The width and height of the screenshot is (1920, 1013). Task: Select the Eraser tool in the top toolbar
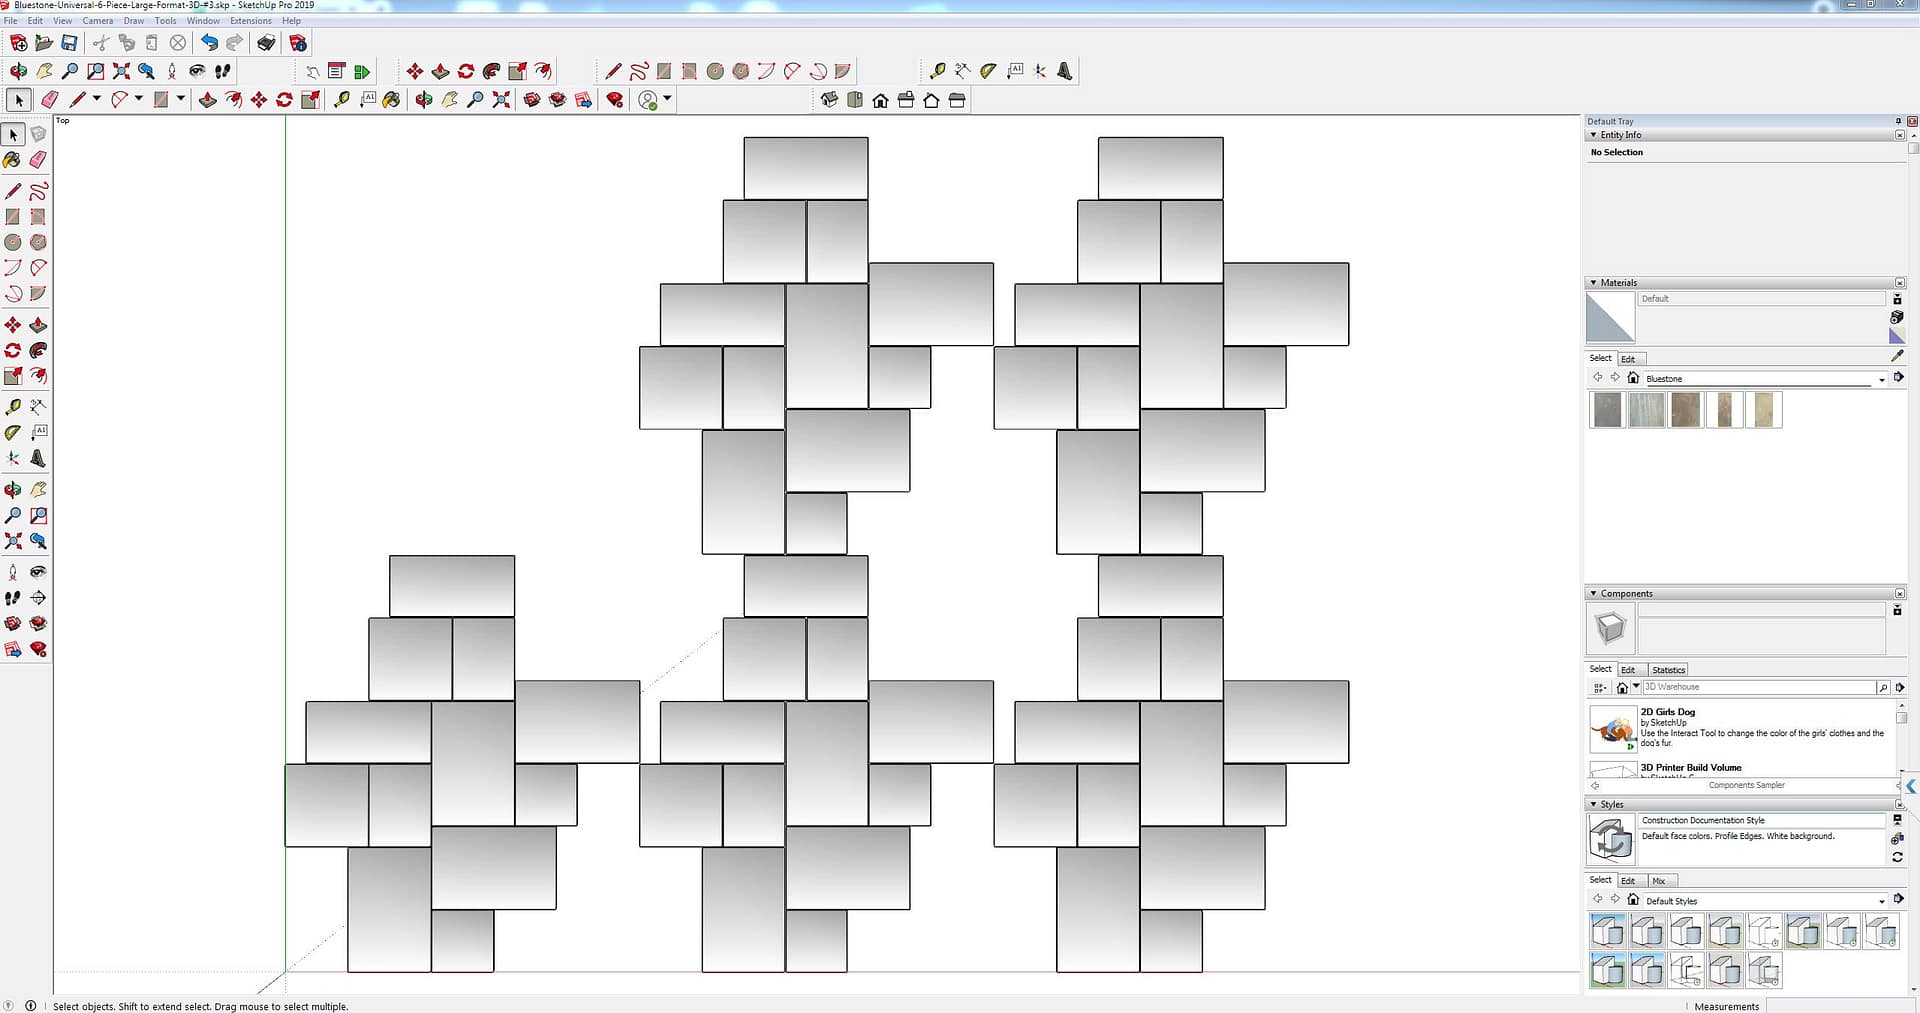pos(49,100)
